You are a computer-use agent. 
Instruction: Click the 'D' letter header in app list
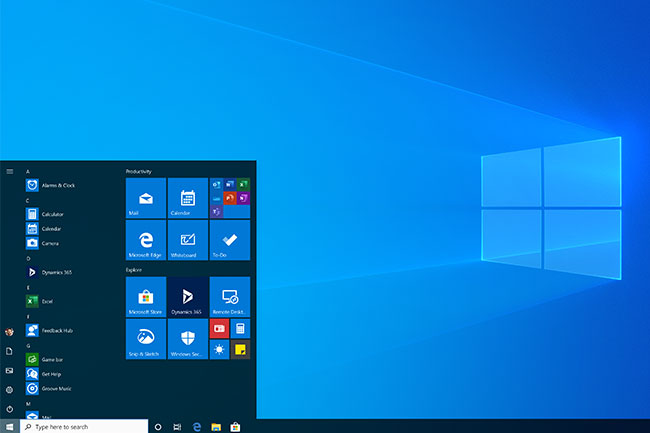[28, 259]
